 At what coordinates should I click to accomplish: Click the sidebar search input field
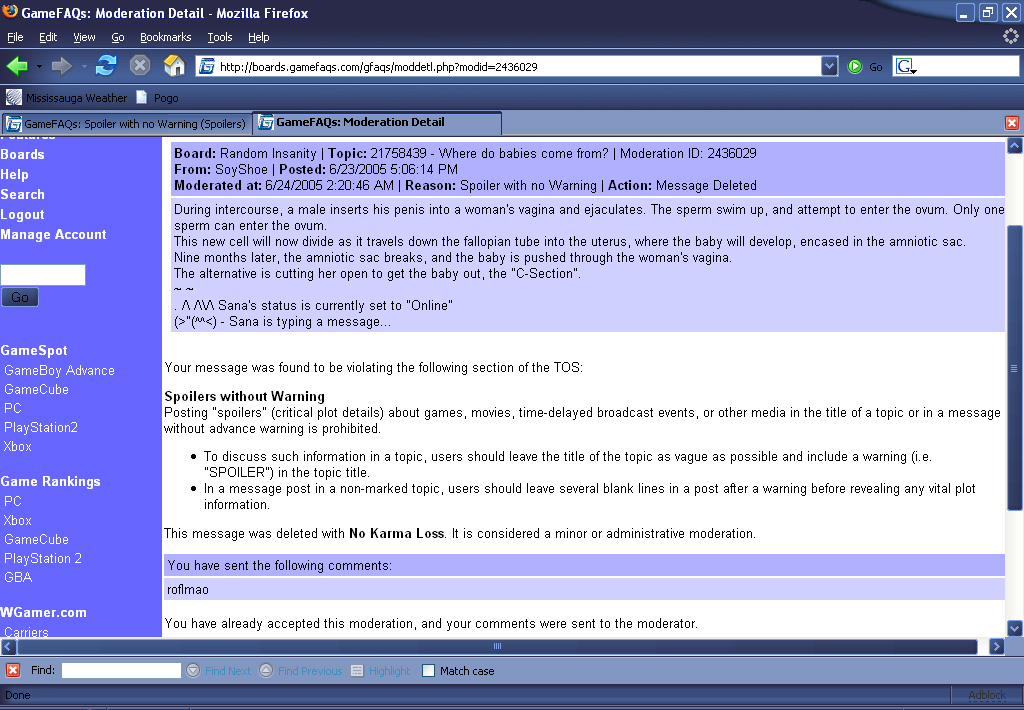click(x=43, y=275)
